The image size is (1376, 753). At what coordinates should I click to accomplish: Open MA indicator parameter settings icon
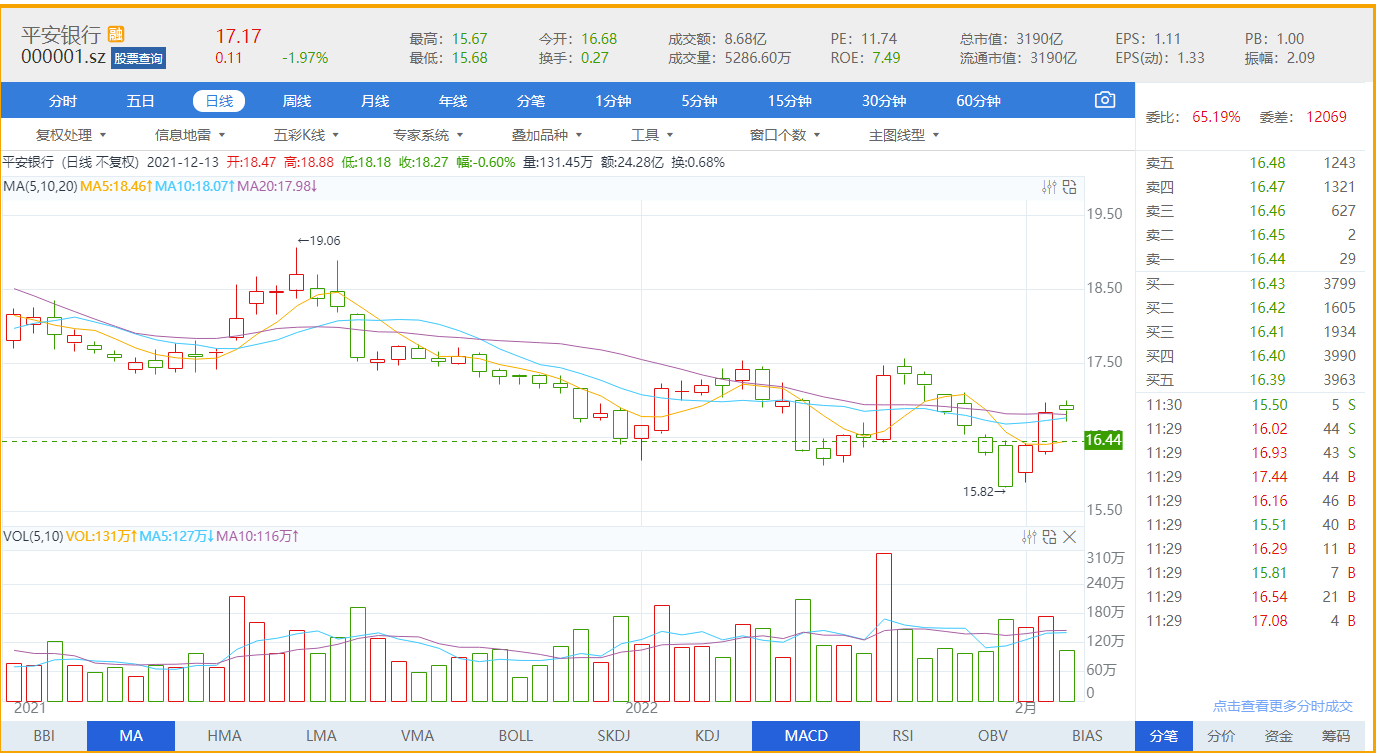(x=1049, y=187)
